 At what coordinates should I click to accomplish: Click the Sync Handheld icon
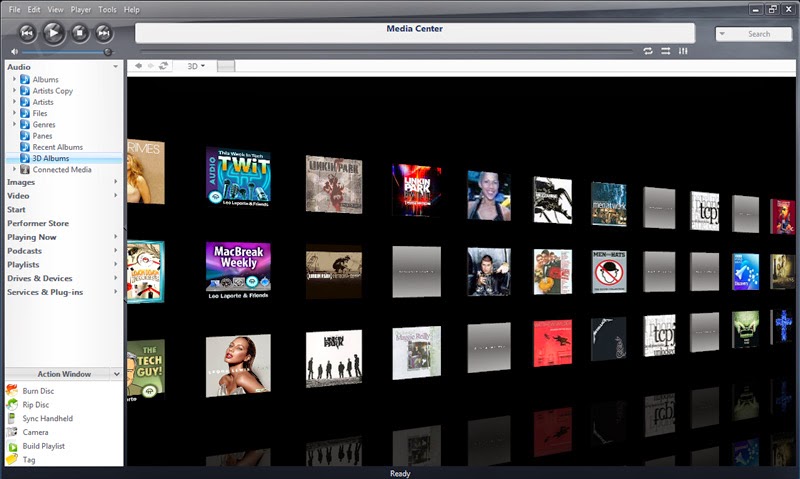click(12, 418)
